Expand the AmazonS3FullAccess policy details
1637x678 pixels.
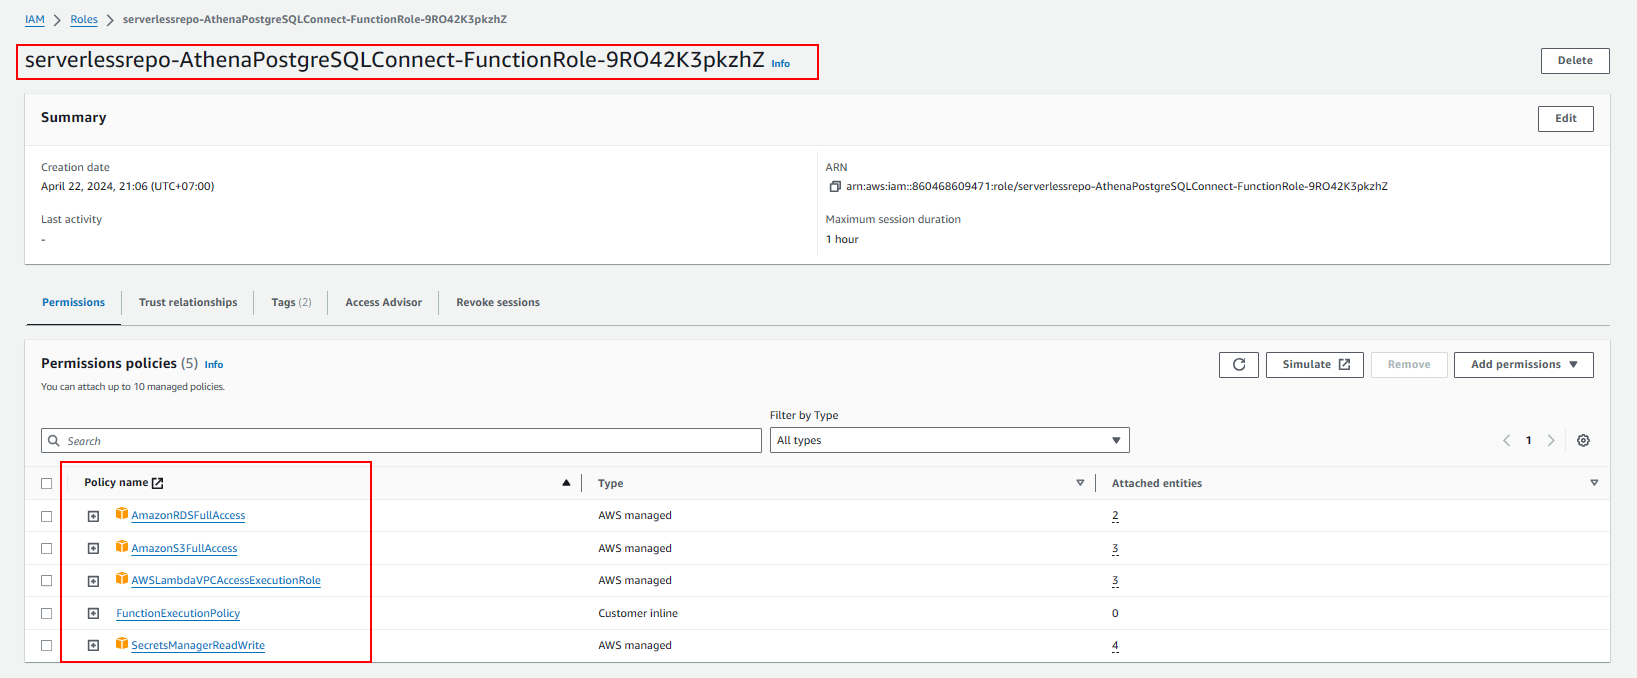click(93, 549)
